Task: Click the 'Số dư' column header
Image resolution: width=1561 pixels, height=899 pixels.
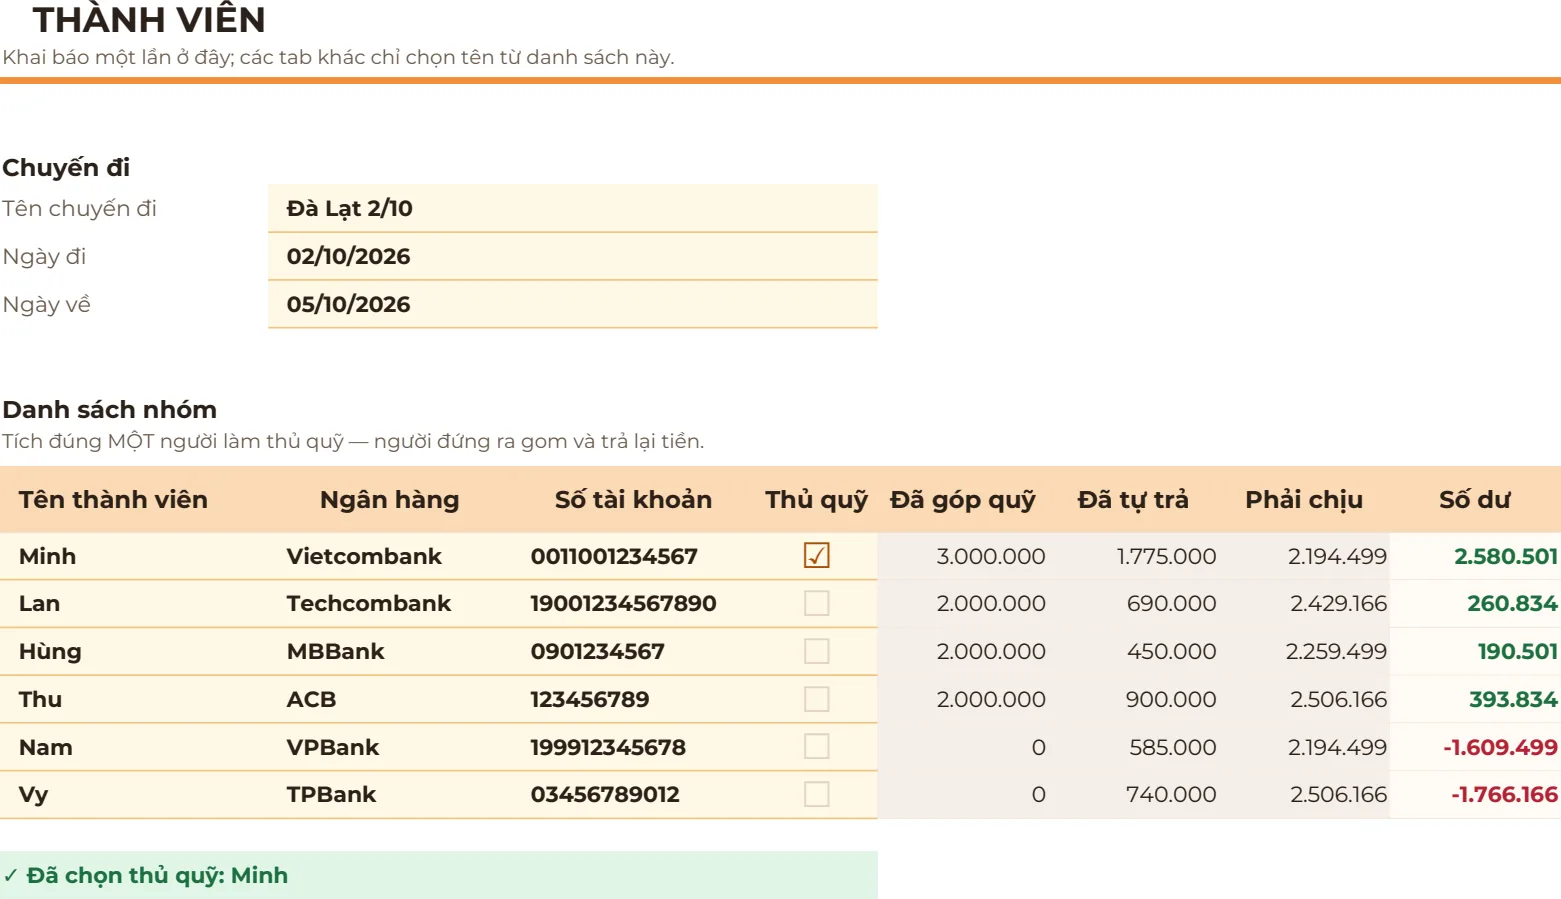Action: pos(1475,500)
